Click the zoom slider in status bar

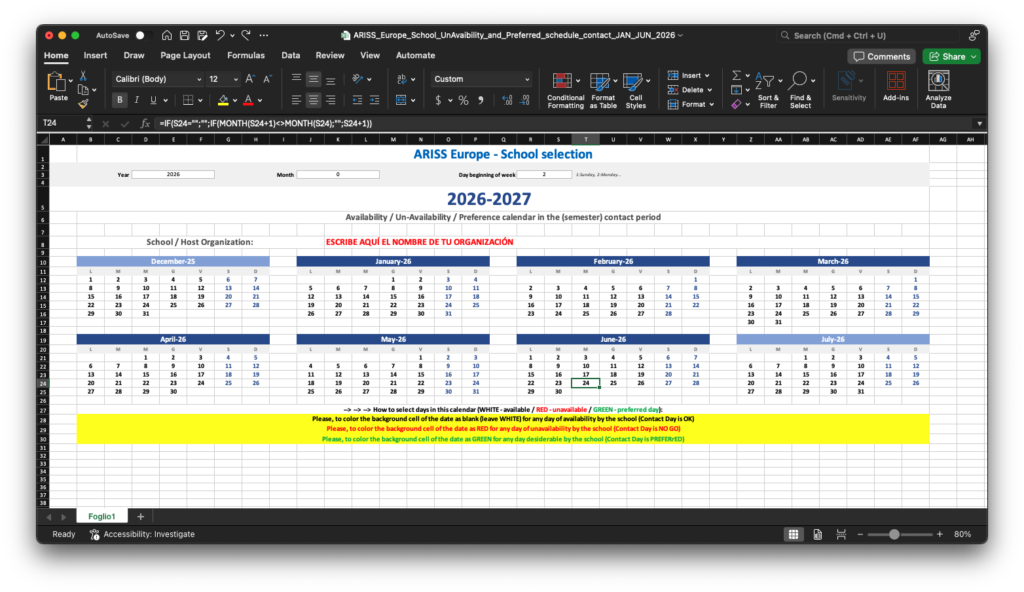pos(894,534)
